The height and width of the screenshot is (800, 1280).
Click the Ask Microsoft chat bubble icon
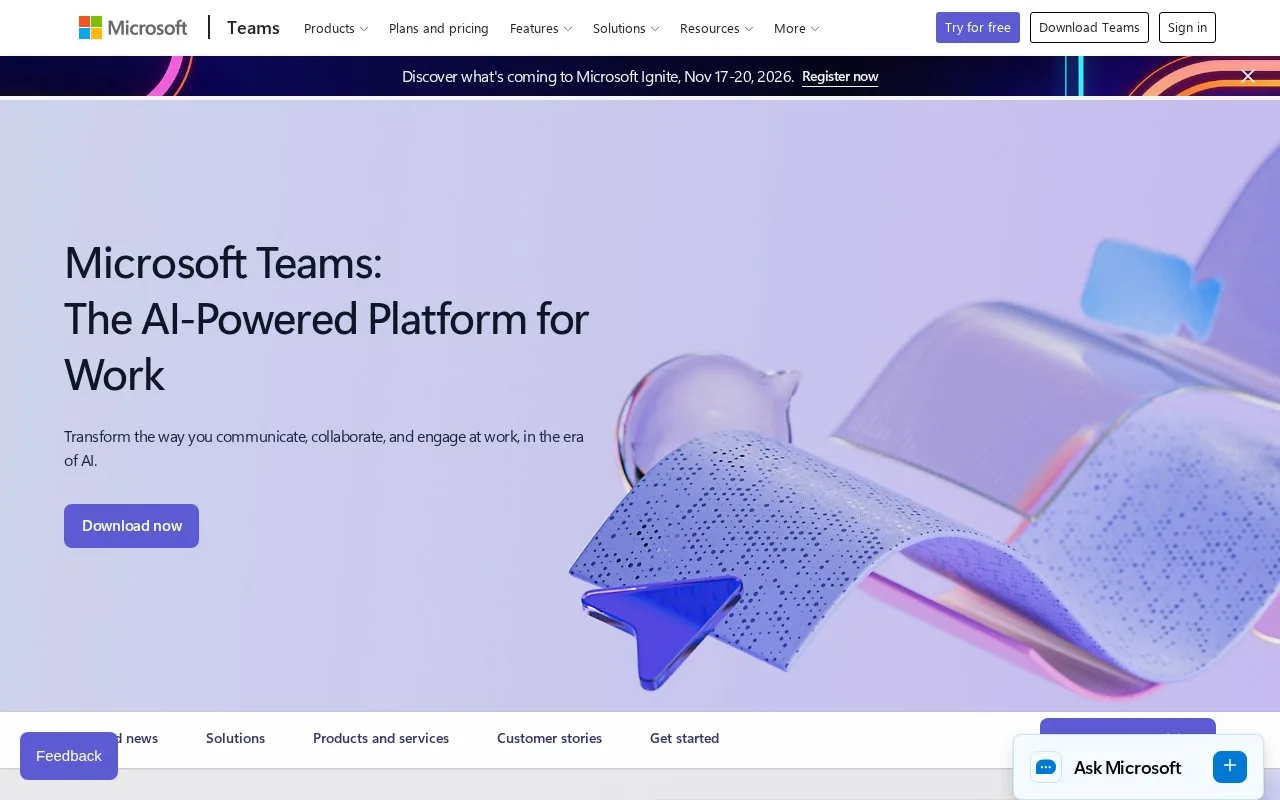pos(1046,767)
